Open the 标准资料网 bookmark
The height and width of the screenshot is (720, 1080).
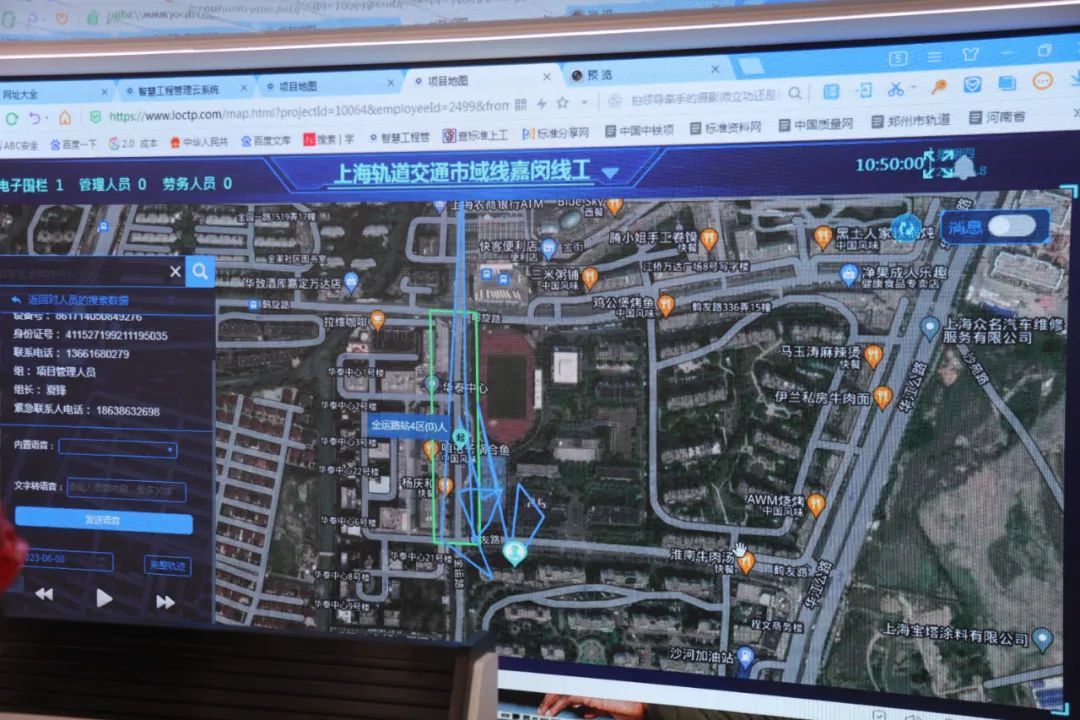[x=726, y=127]
